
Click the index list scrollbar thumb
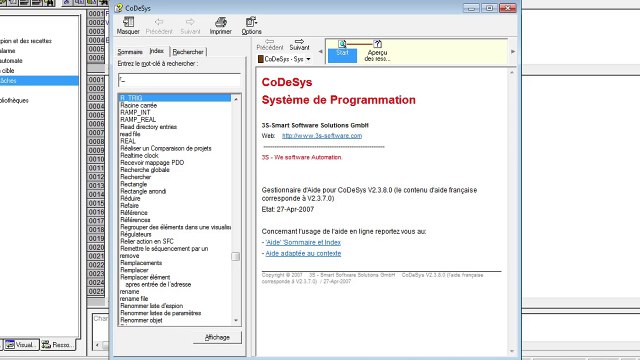coord(236,256)
